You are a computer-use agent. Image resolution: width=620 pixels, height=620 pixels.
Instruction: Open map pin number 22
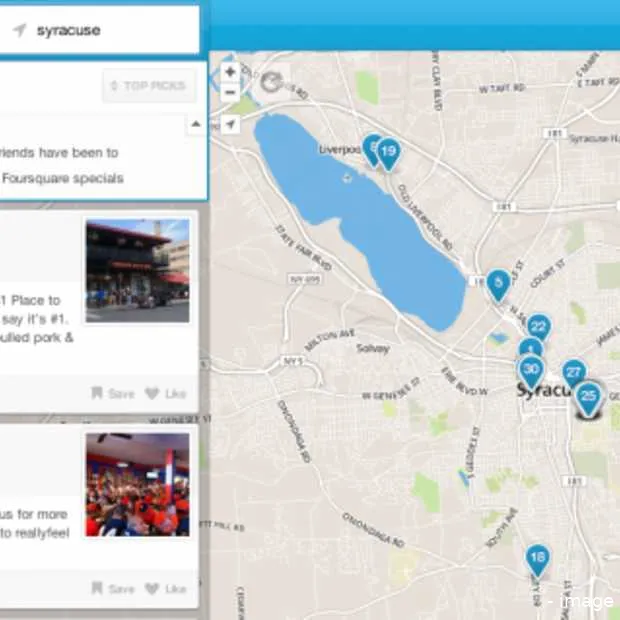[x=539, y=327]
